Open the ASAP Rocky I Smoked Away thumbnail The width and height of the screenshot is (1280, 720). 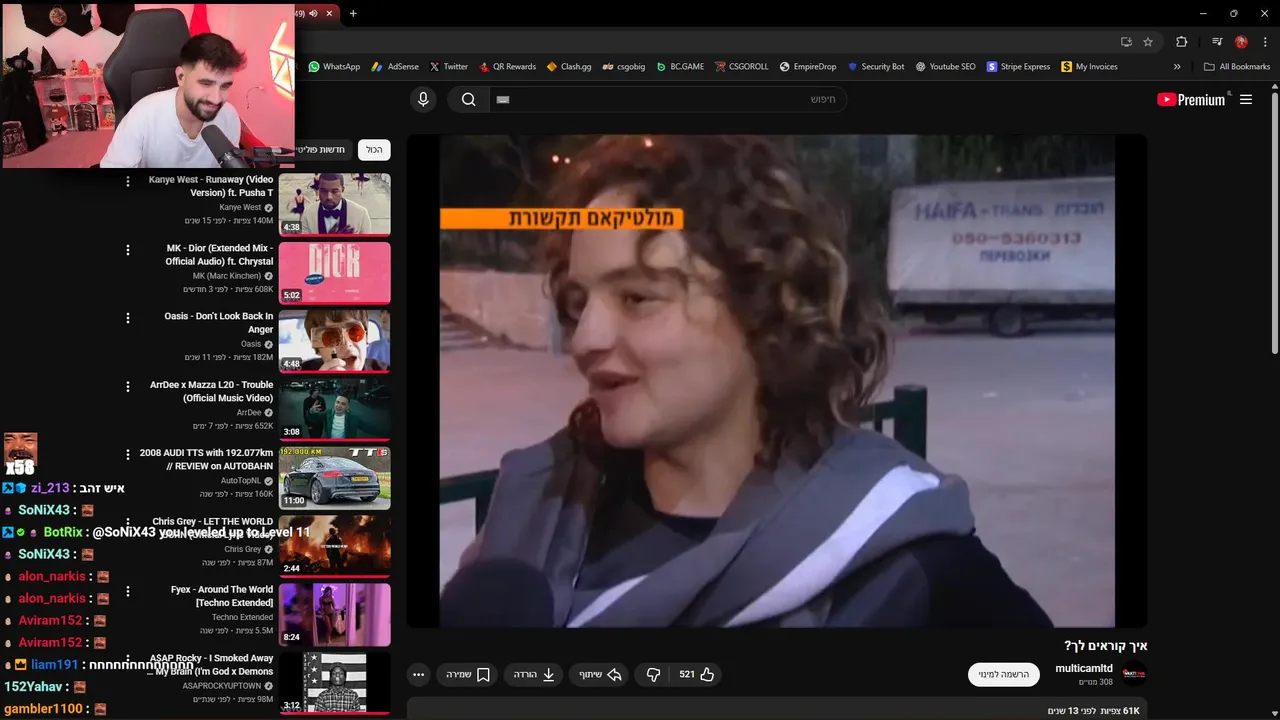point(334,682)
